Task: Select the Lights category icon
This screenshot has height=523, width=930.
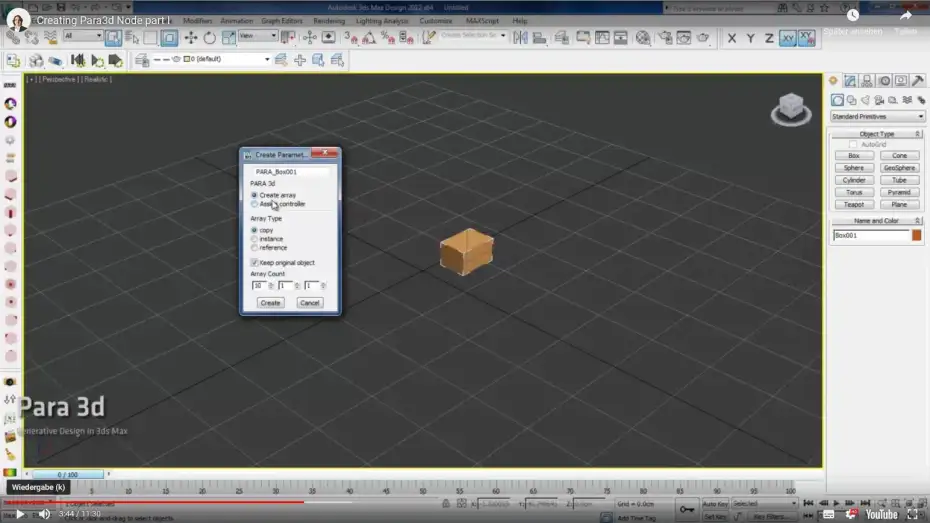Action: tap(865, 100)
